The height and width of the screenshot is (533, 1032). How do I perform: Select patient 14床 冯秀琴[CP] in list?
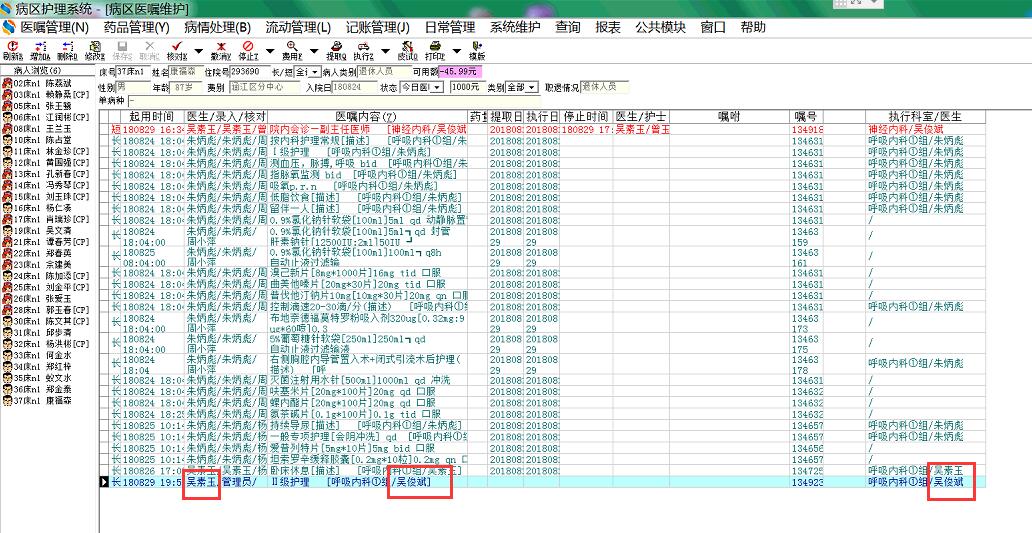click(x=47, y=186)
